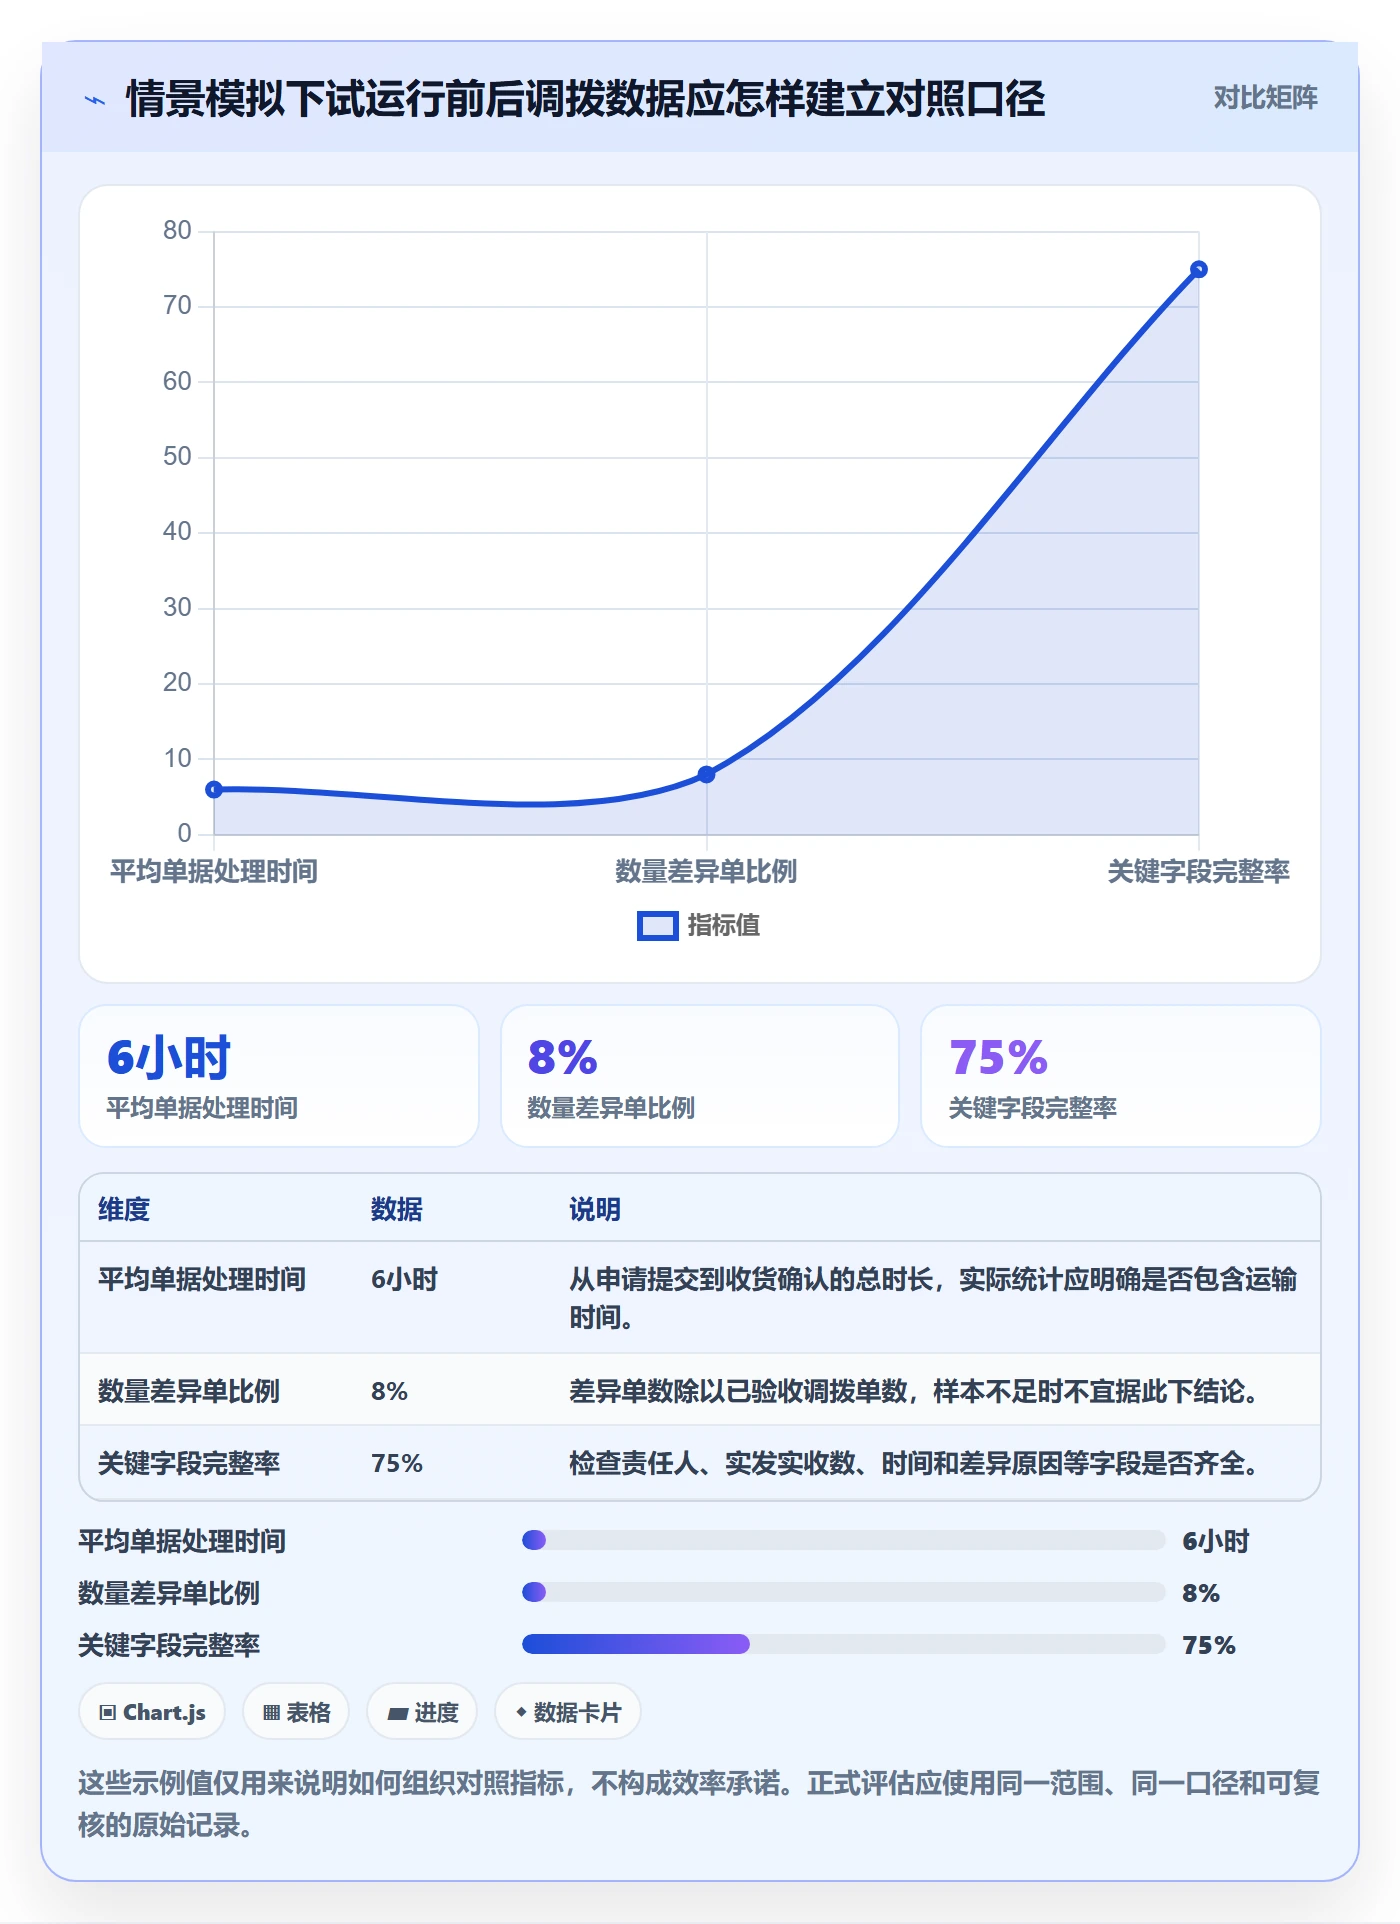Click table cell 平均单据处理时间
This screenshot has width=1400, height=1924.
coord(202,1279)
